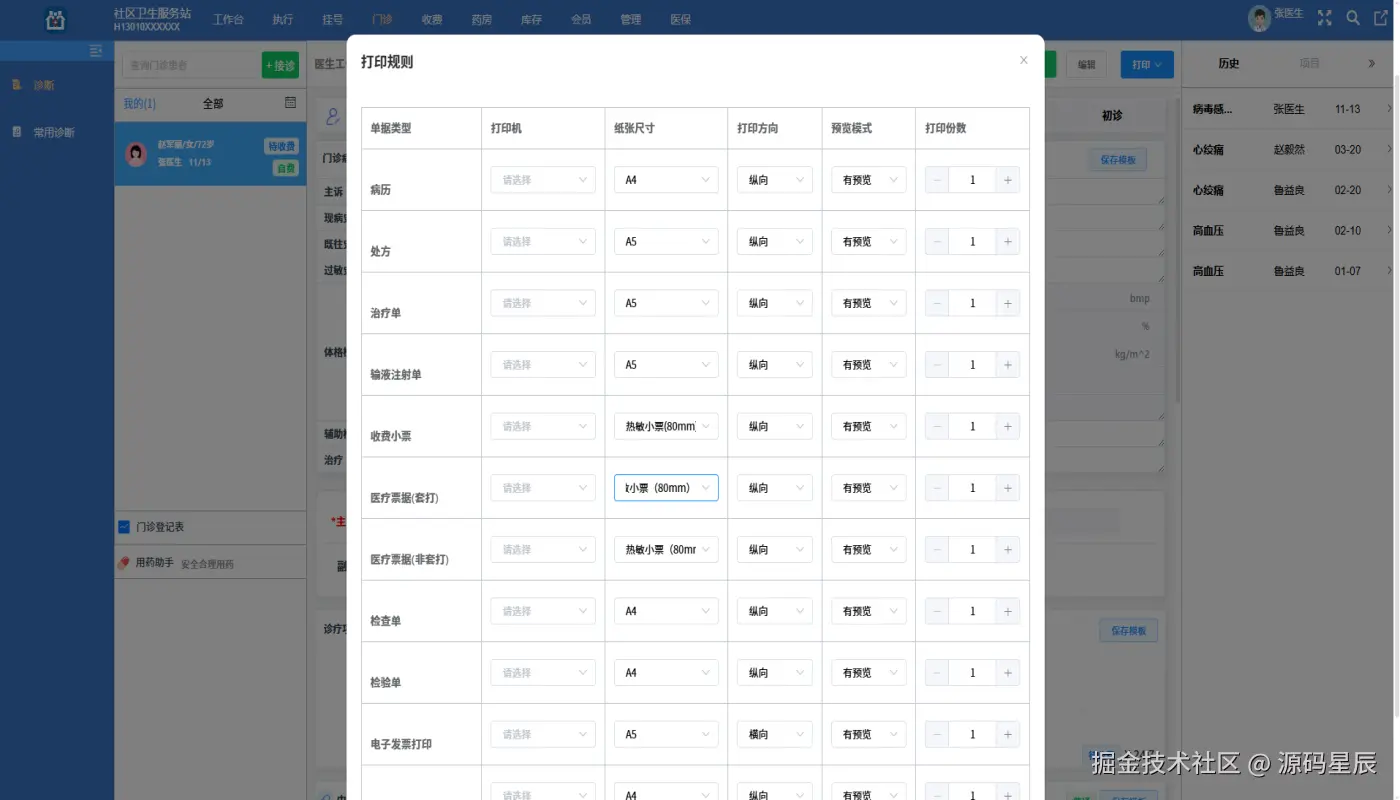1400x800 pixels.
Task: Click the 用药助手 pill icon
Action: point(124,563)
